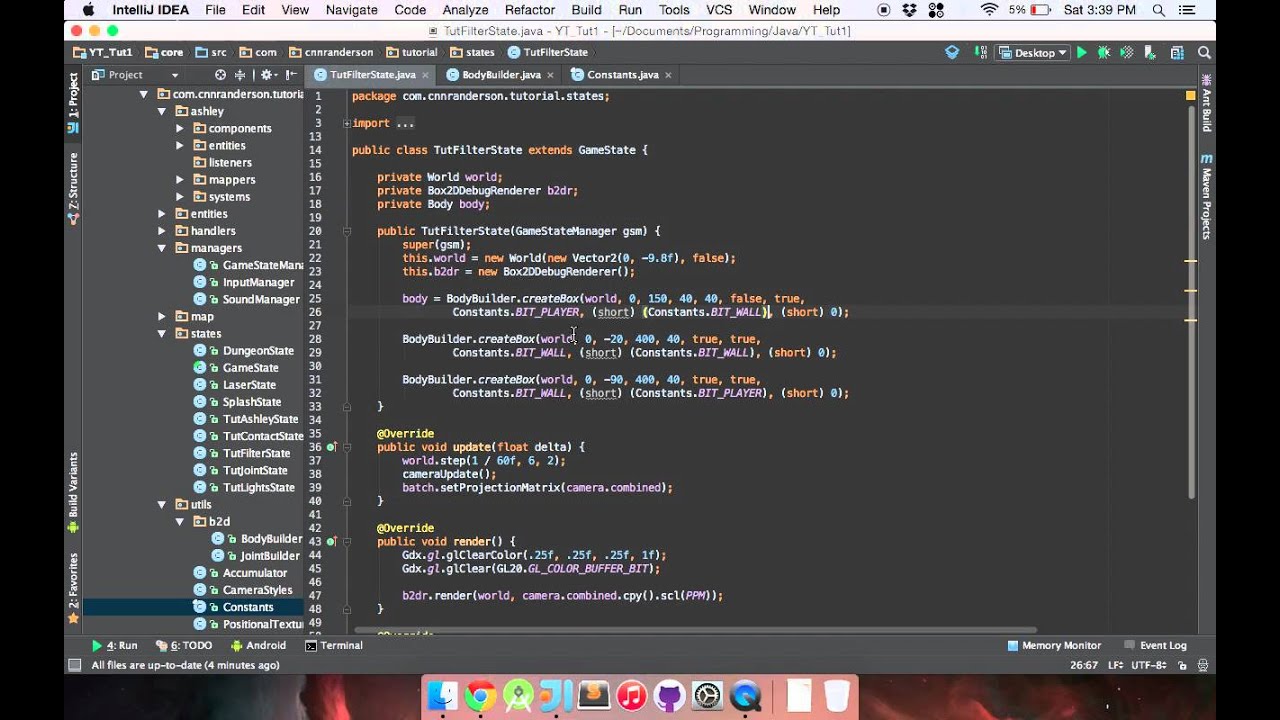Viewport: 1280px width, 720px height.
Task: Close the TutFilterState.java tab
Action: tap(426, 75)
